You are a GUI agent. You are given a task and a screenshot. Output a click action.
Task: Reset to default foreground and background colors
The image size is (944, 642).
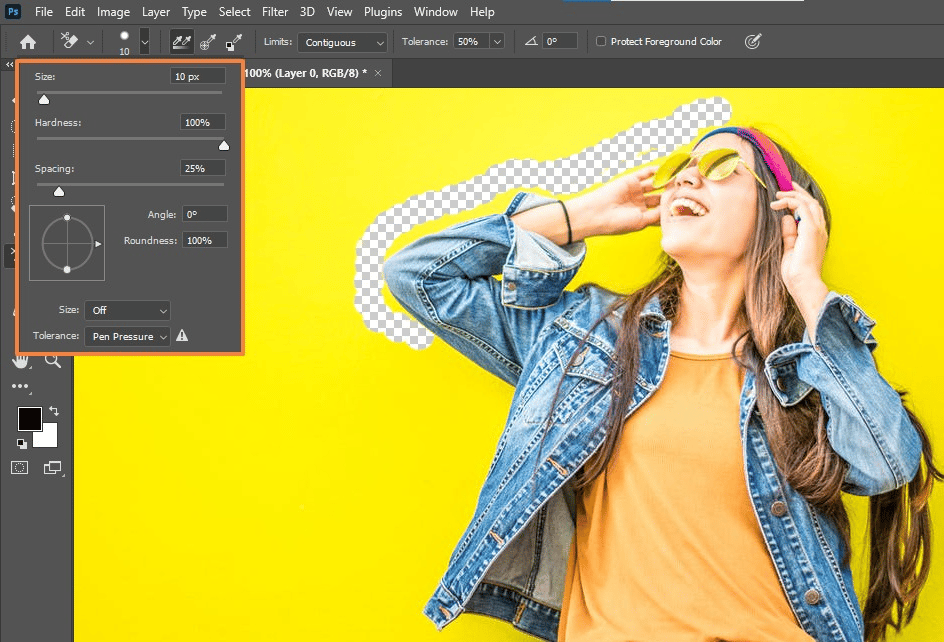pos(20,443)
